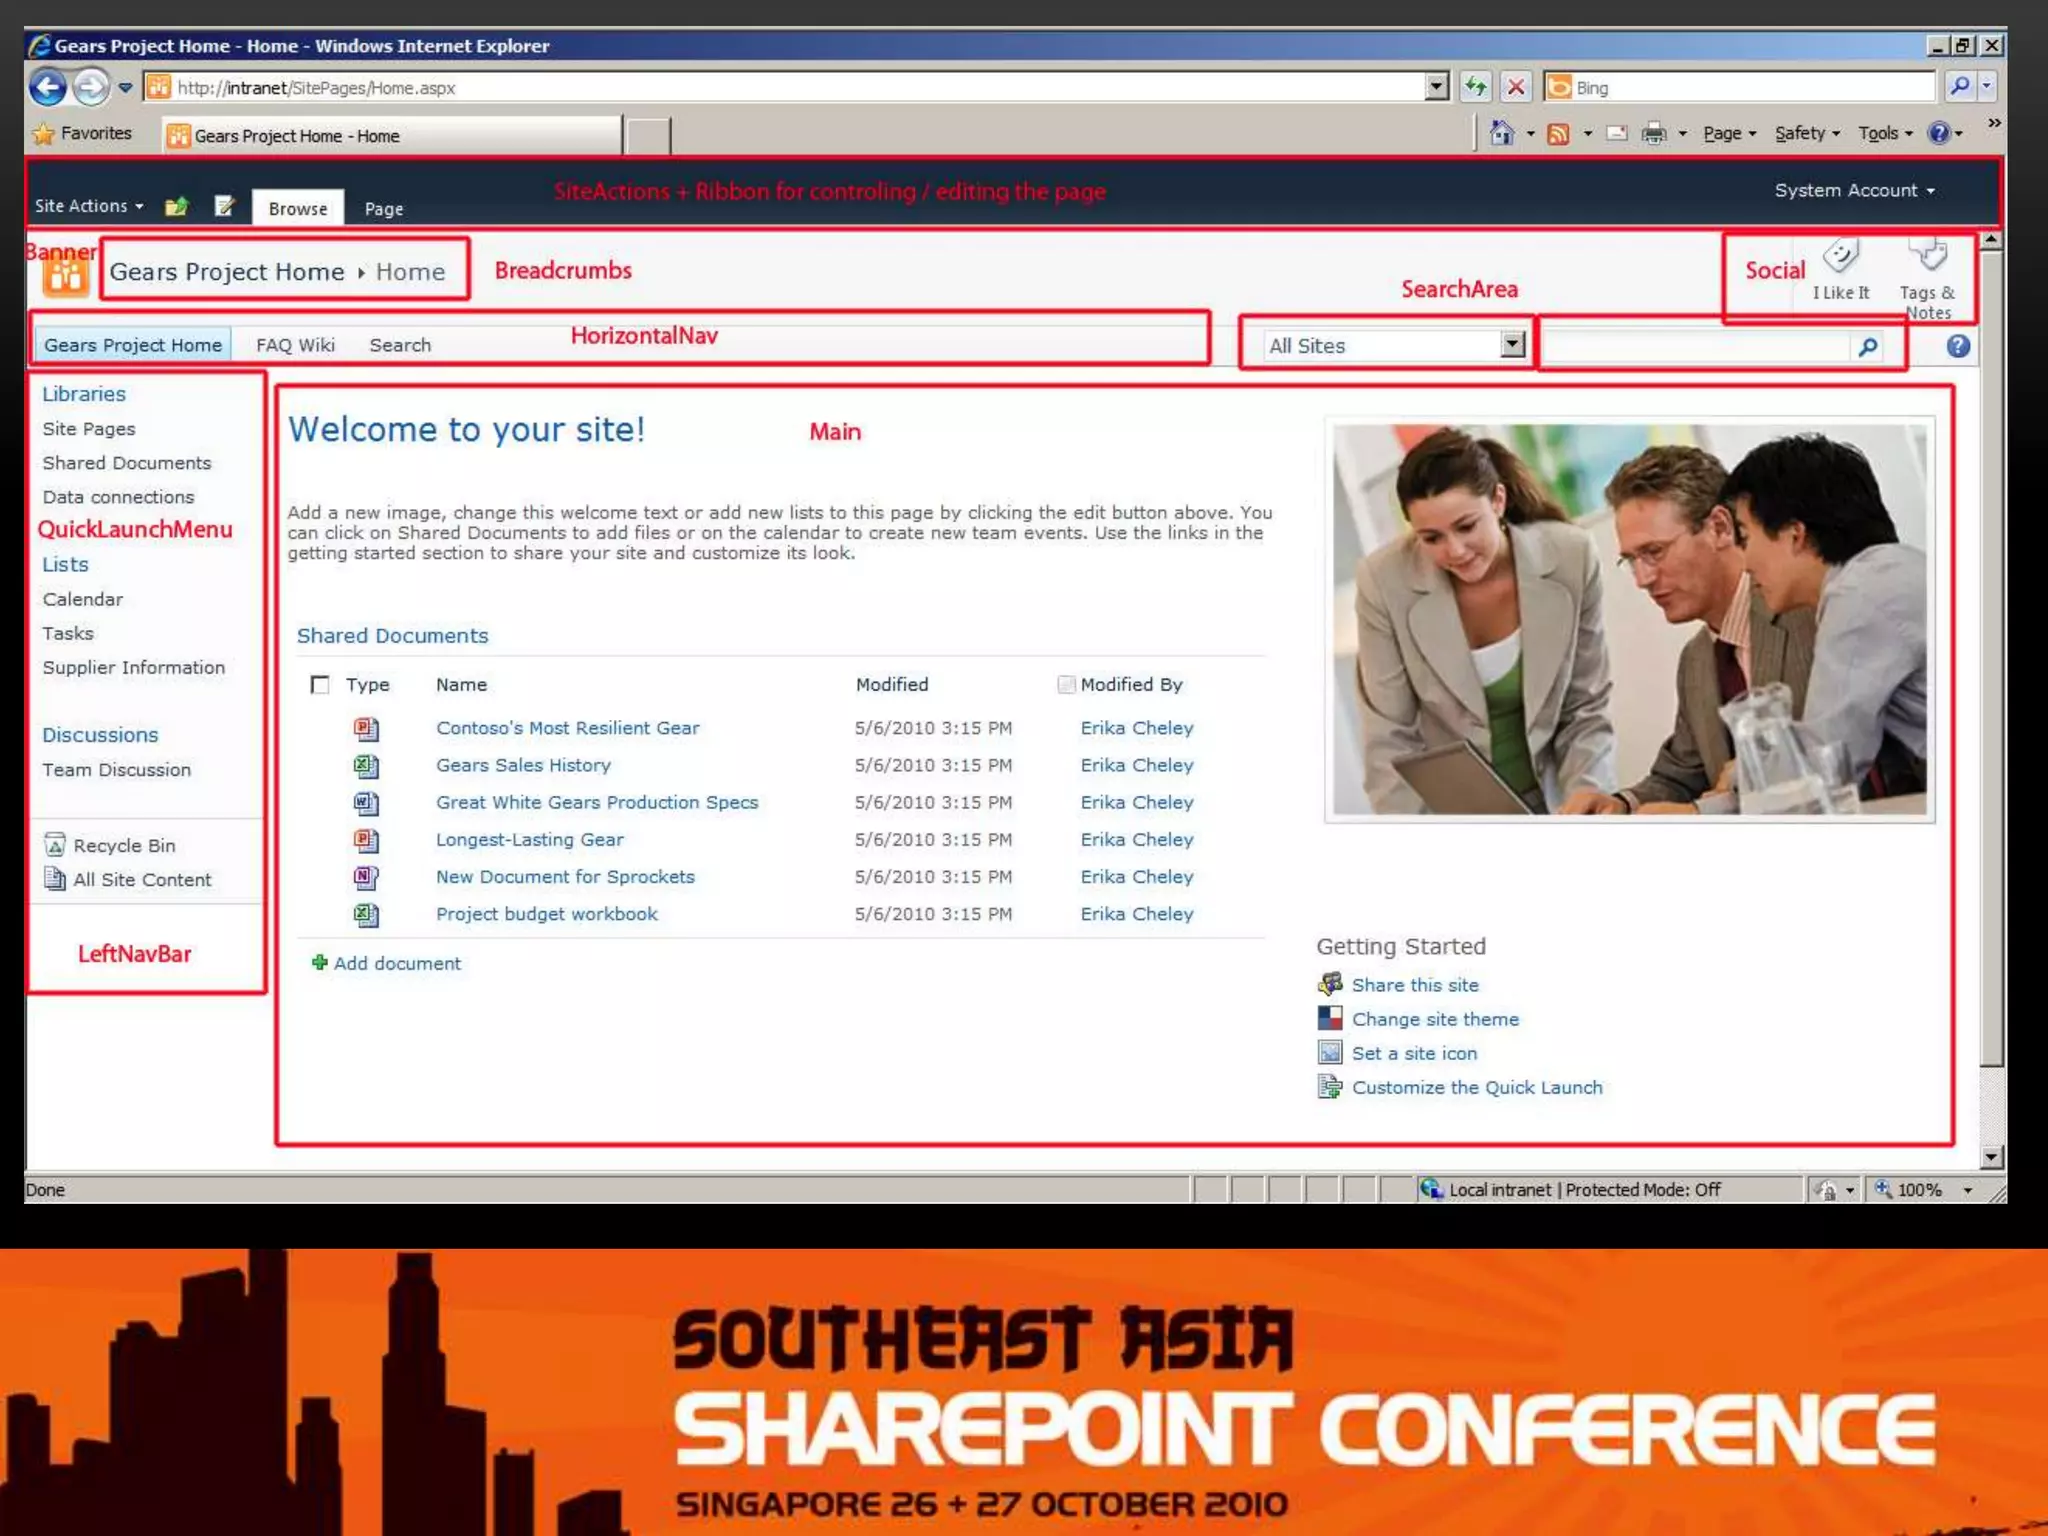Open the Gears Sales History document
The width and height of the screenshot is (2048, 1536).
pos(523,766)
